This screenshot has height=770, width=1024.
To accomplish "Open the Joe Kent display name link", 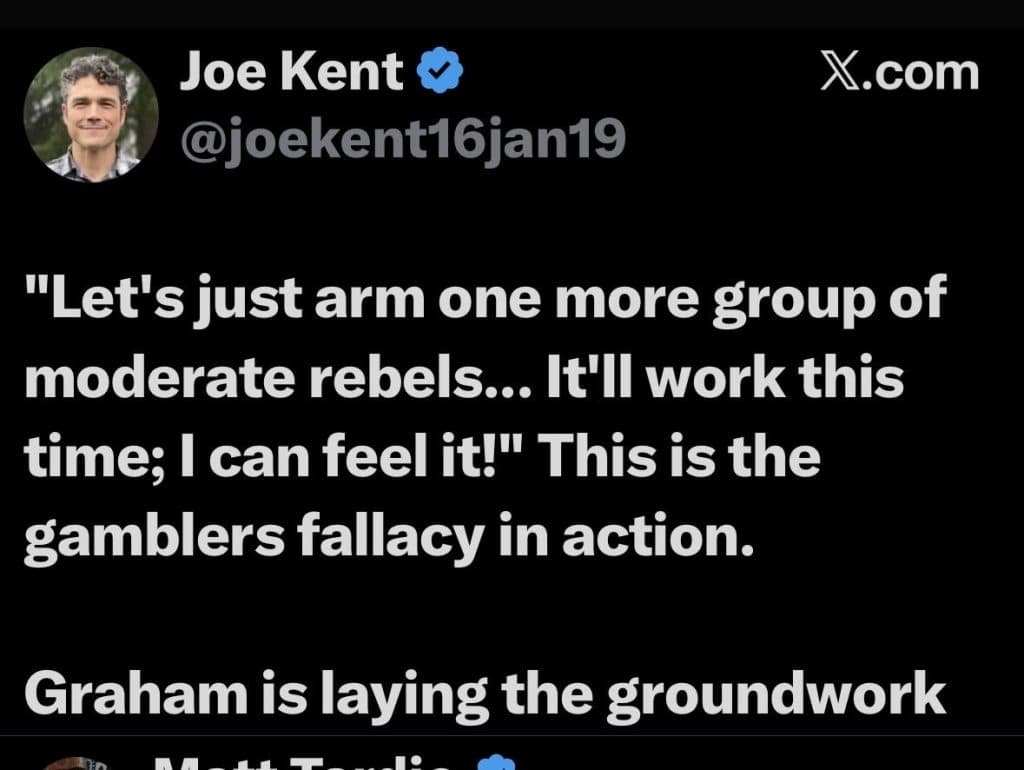I will click(291, 71).
